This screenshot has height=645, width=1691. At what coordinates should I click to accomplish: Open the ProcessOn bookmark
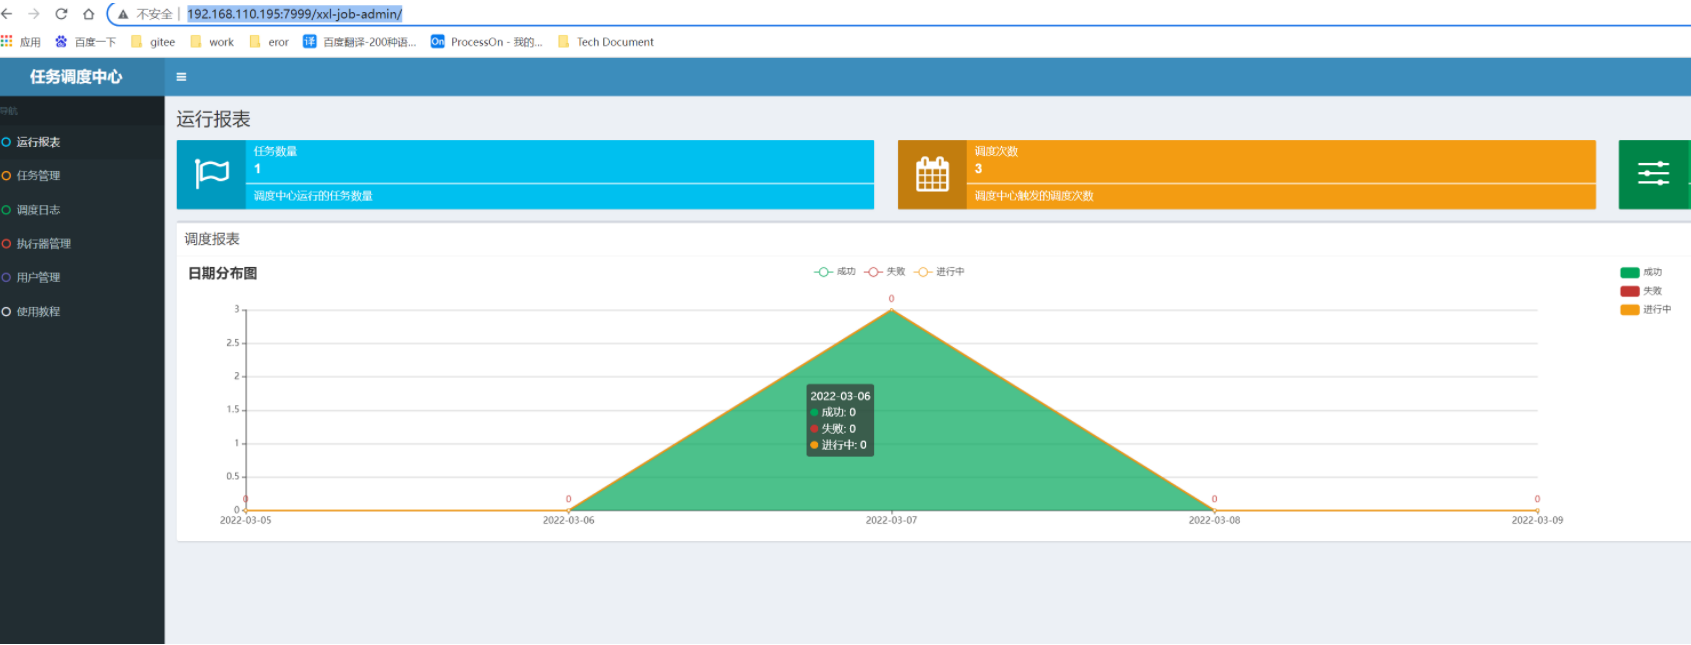[x=487, y=42]
